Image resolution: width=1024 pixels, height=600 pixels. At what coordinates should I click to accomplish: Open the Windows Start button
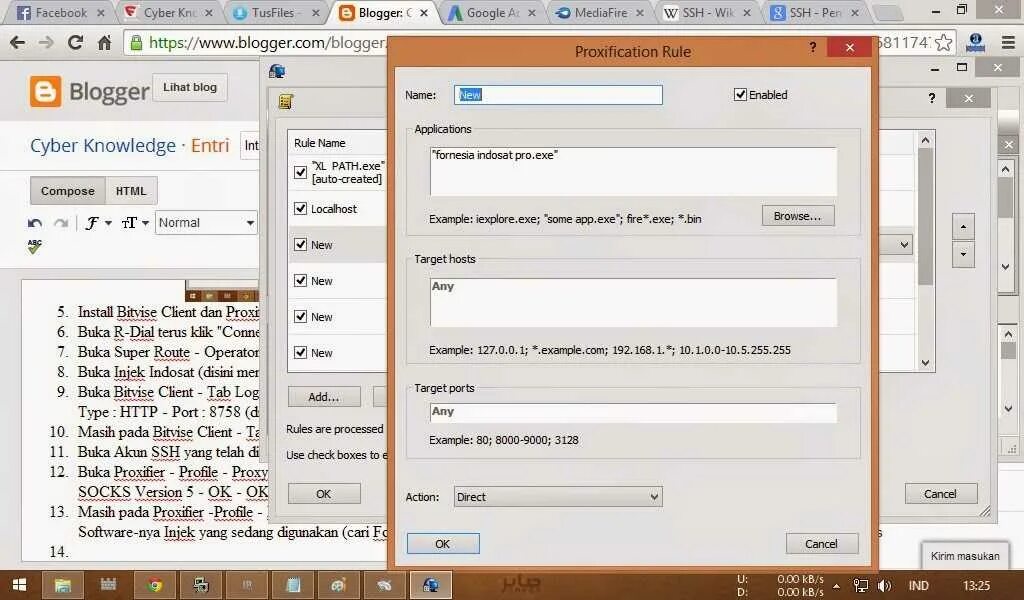[x=19, y=585]
